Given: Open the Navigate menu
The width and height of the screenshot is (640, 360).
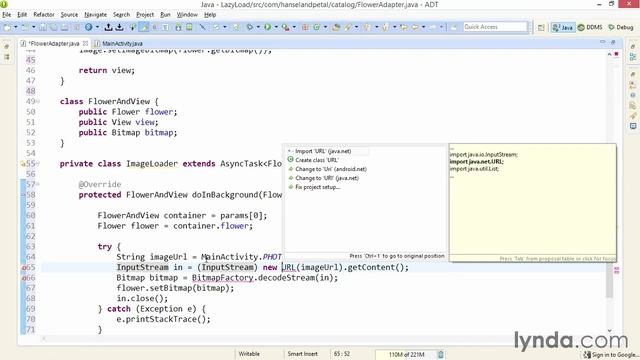Looking at the screenshot, I should click(x=95, y=15).
